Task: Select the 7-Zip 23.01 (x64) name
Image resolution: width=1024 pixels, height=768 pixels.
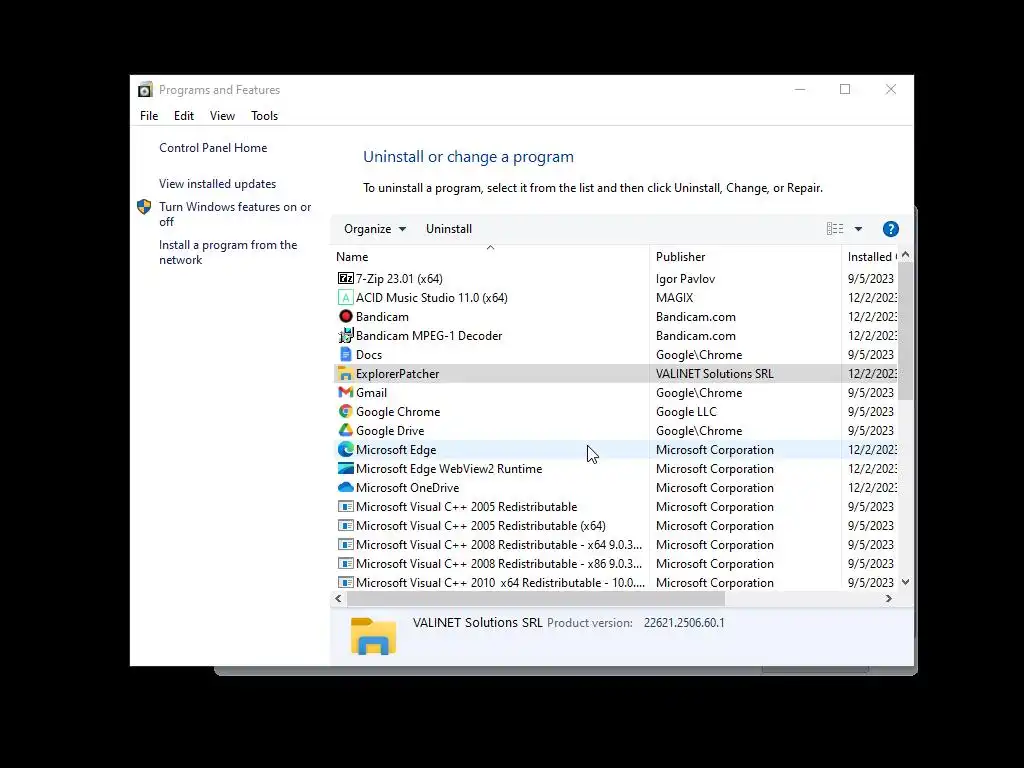Action: coord(399,278)
